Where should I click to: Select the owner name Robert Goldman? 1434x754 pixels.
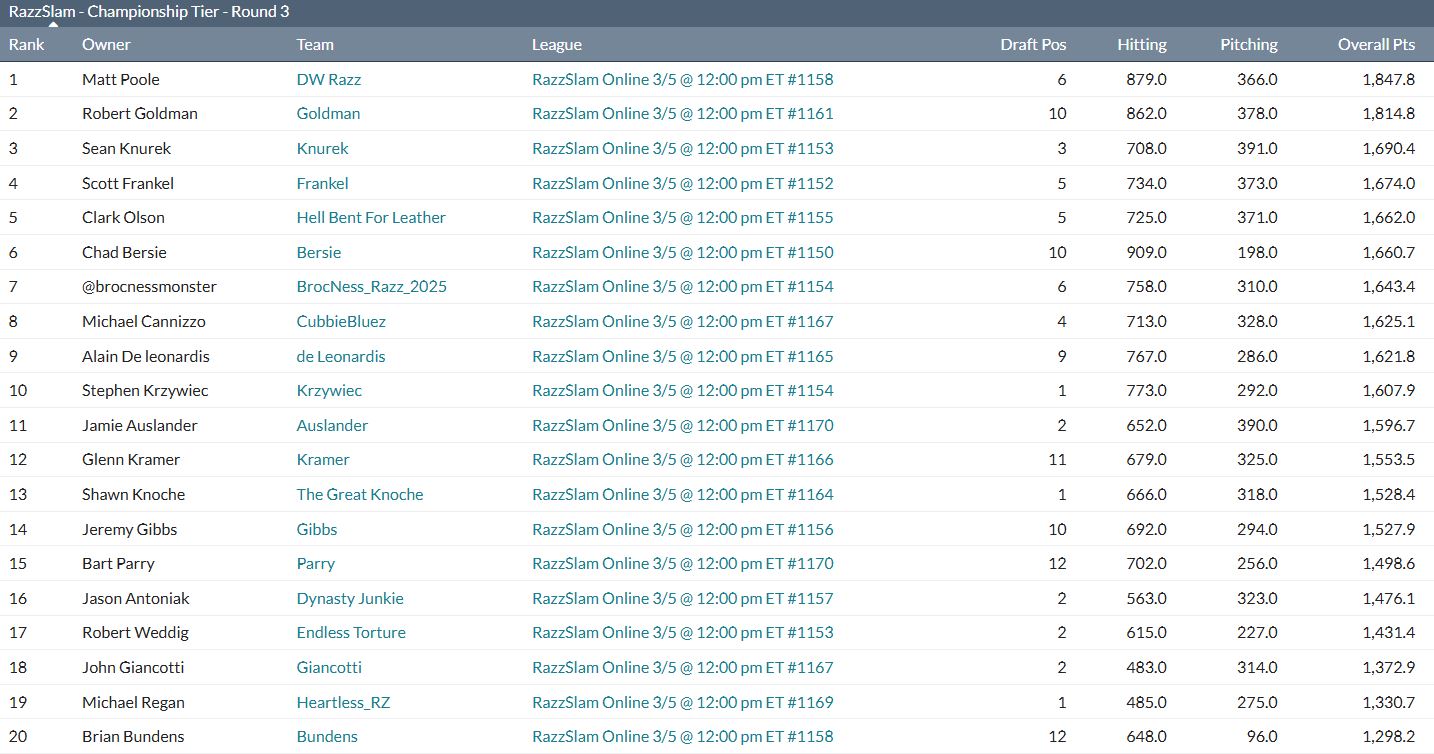[x=140, y=114]
